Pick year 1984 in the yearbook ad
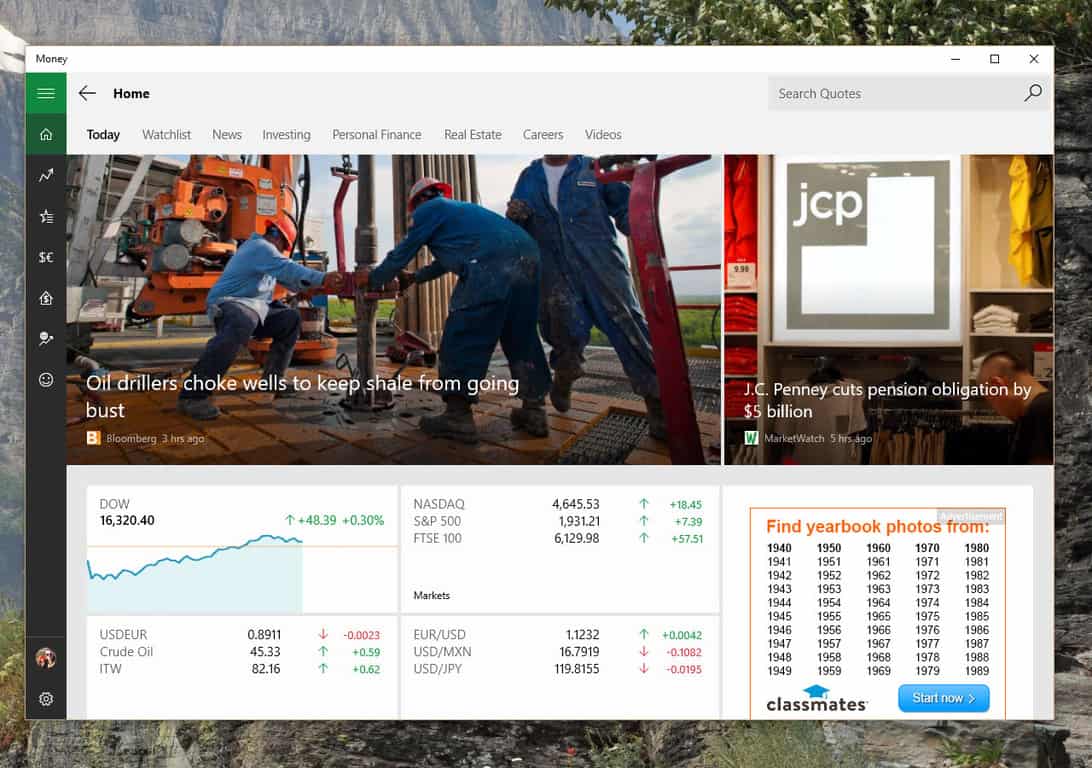 pos(977,603)
